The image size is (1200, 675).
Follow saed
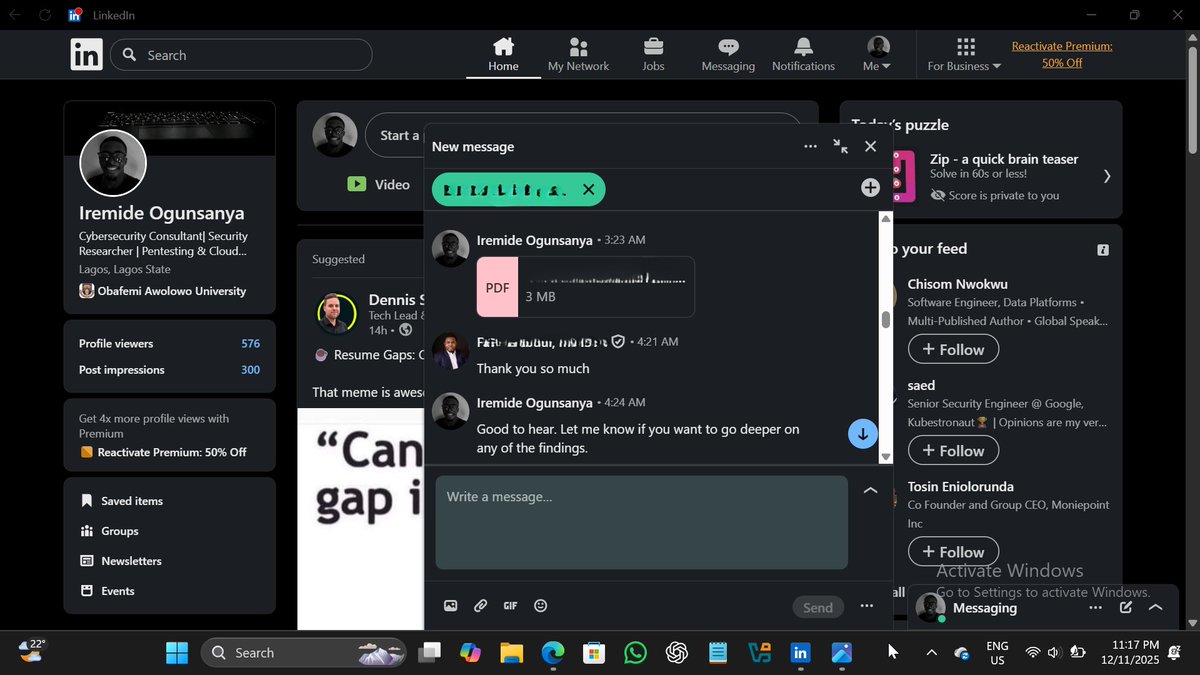tap(953, 450)
